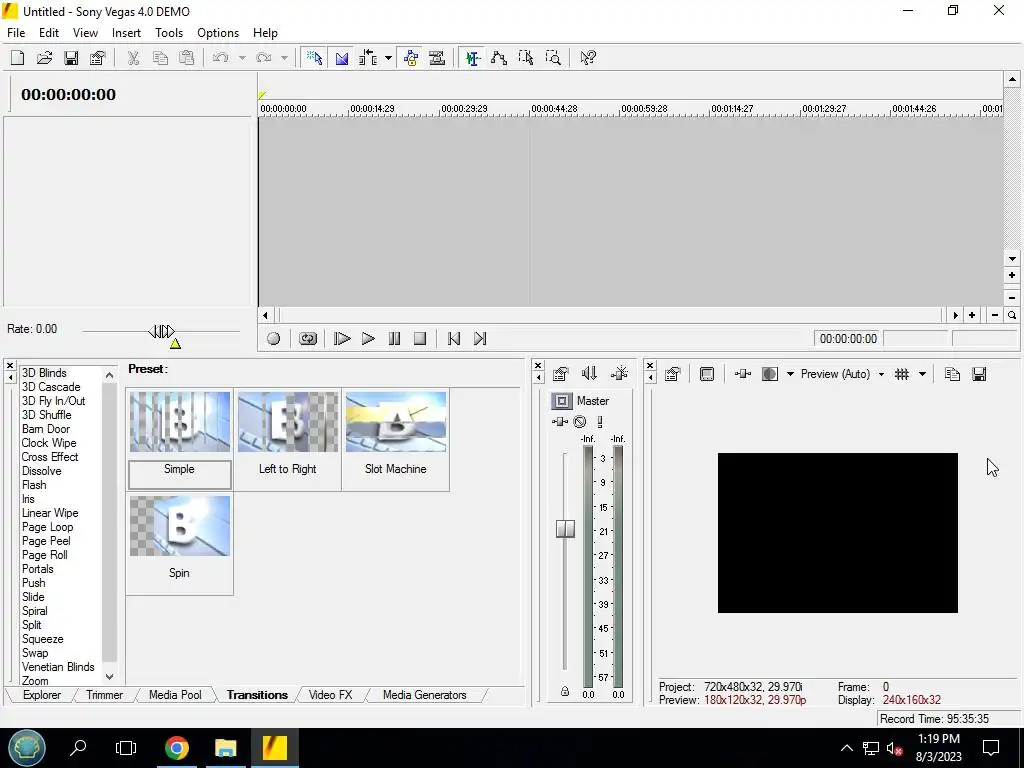Toggle Automatic Crossfades button

pos(342,58)
